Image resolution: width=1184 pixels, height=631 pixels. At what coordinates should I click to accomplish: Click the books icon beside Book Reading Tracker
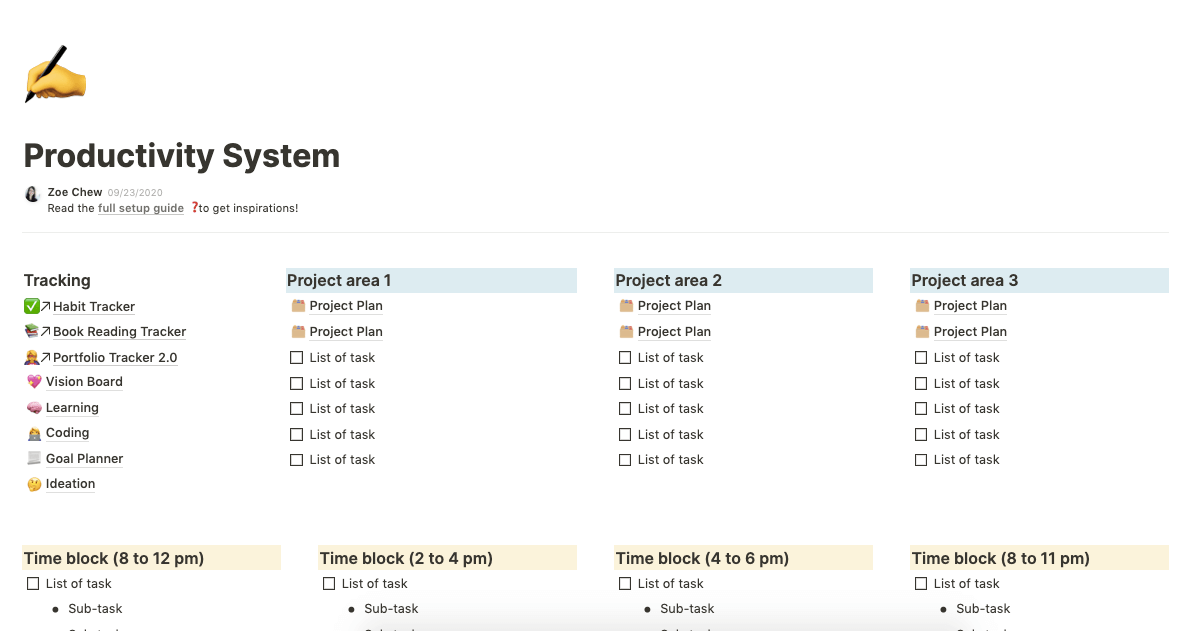pos(31,331)
